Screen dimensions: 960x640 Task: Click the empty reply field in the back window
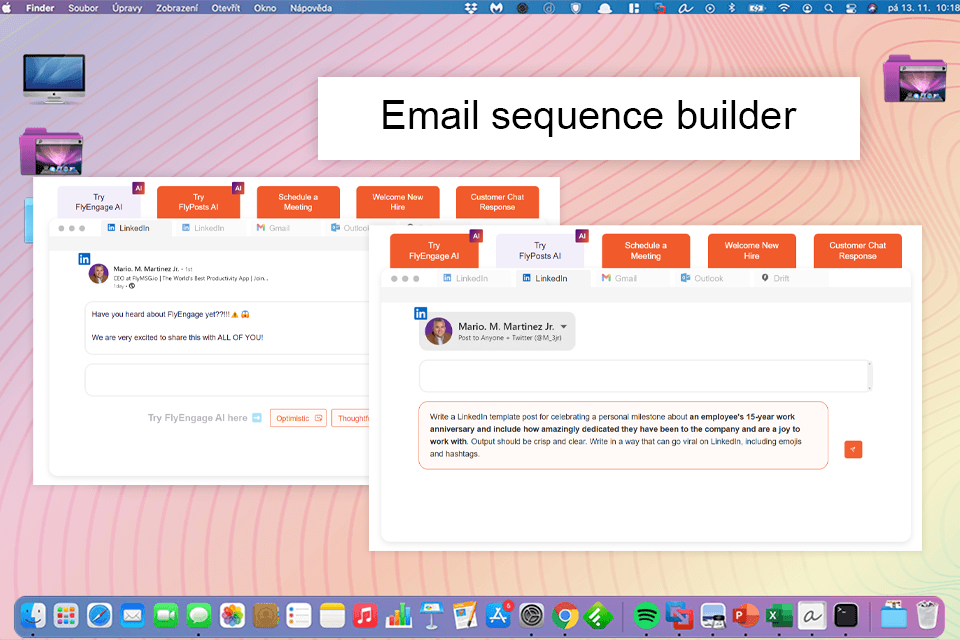tap(227, 380)
